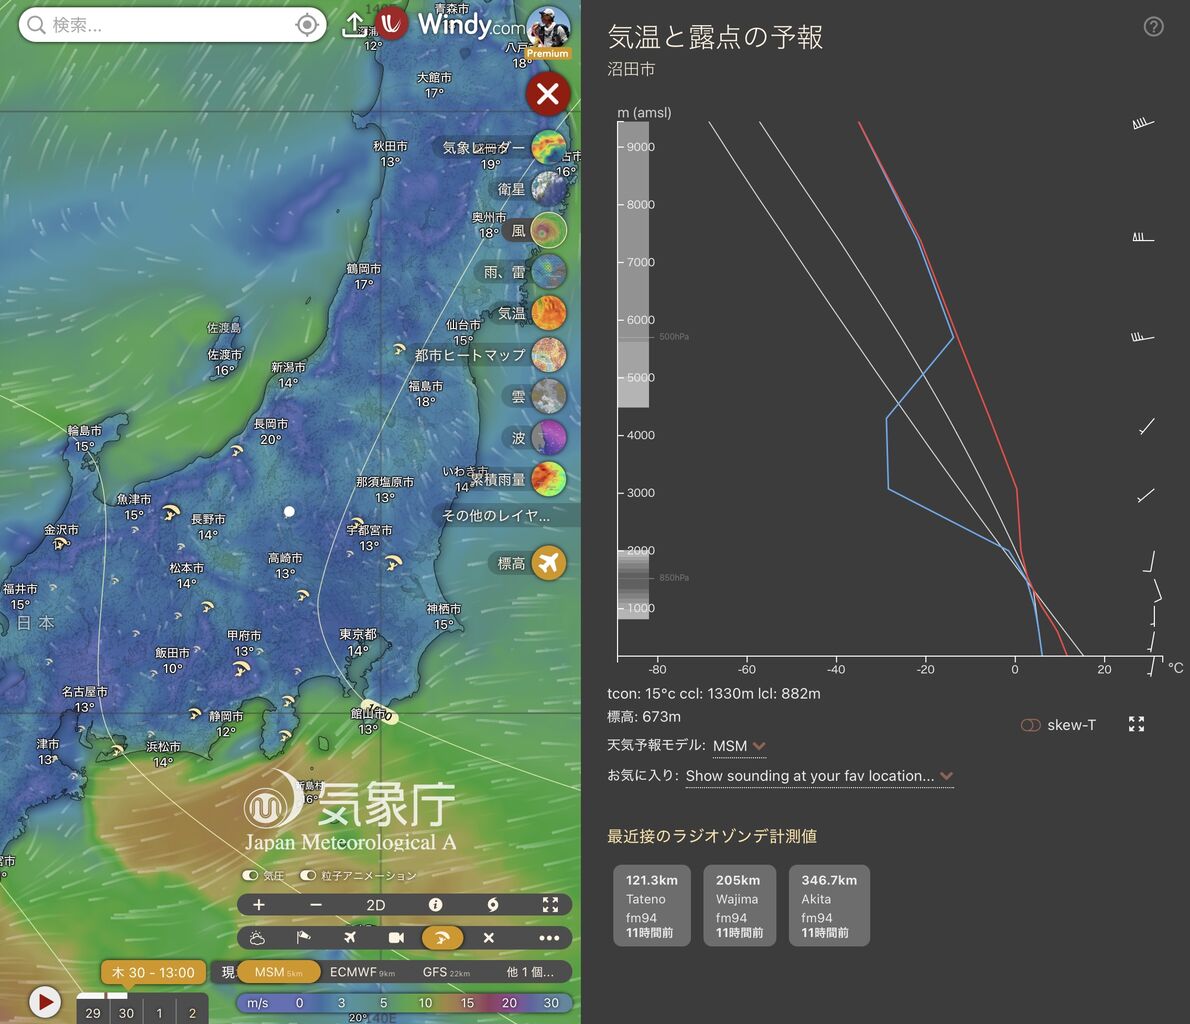Image resolution: width=1190 pixels, height=1024 pixels.
Task: Open more POI options (three dots)
Action: pos(549,938)
